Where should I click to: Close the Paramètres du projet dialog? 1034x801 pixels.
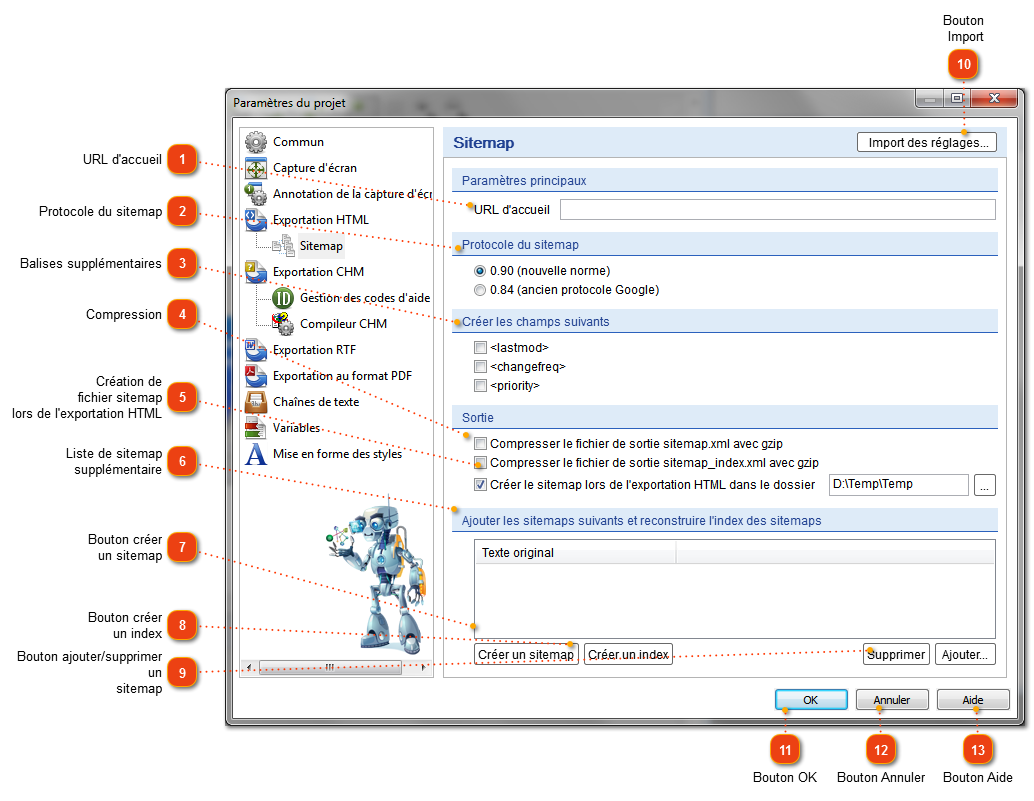(x=994, y=98)
